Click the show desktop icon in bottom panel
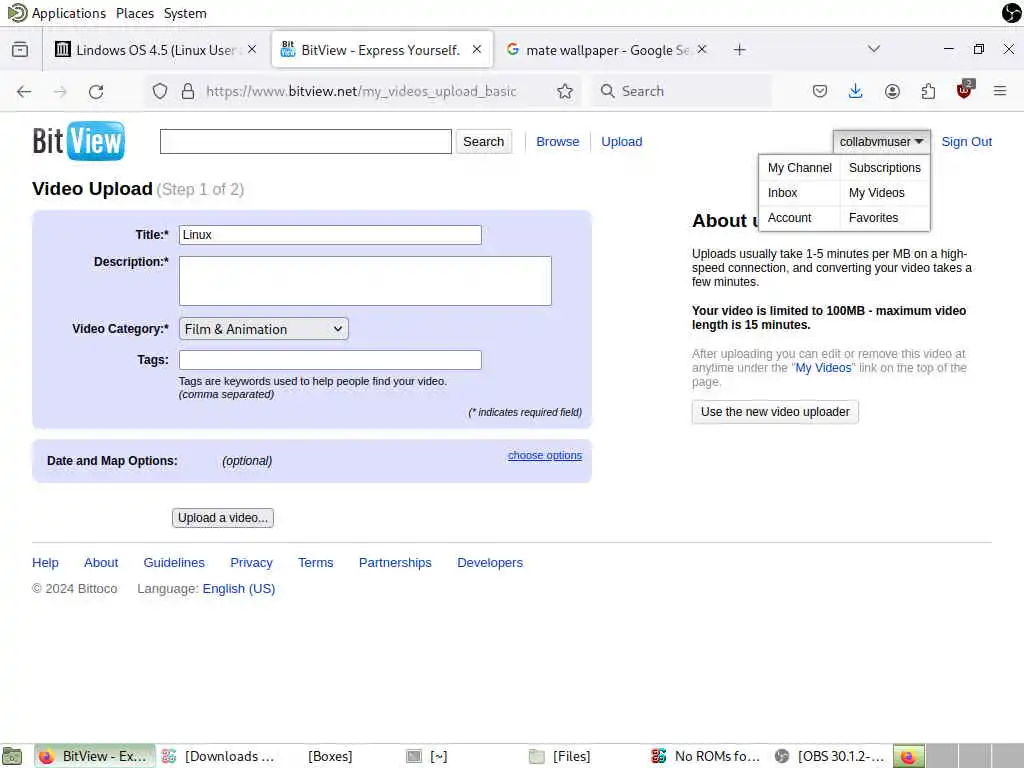The width and height of the screenshot is (1024, 768). pos(12,756)
